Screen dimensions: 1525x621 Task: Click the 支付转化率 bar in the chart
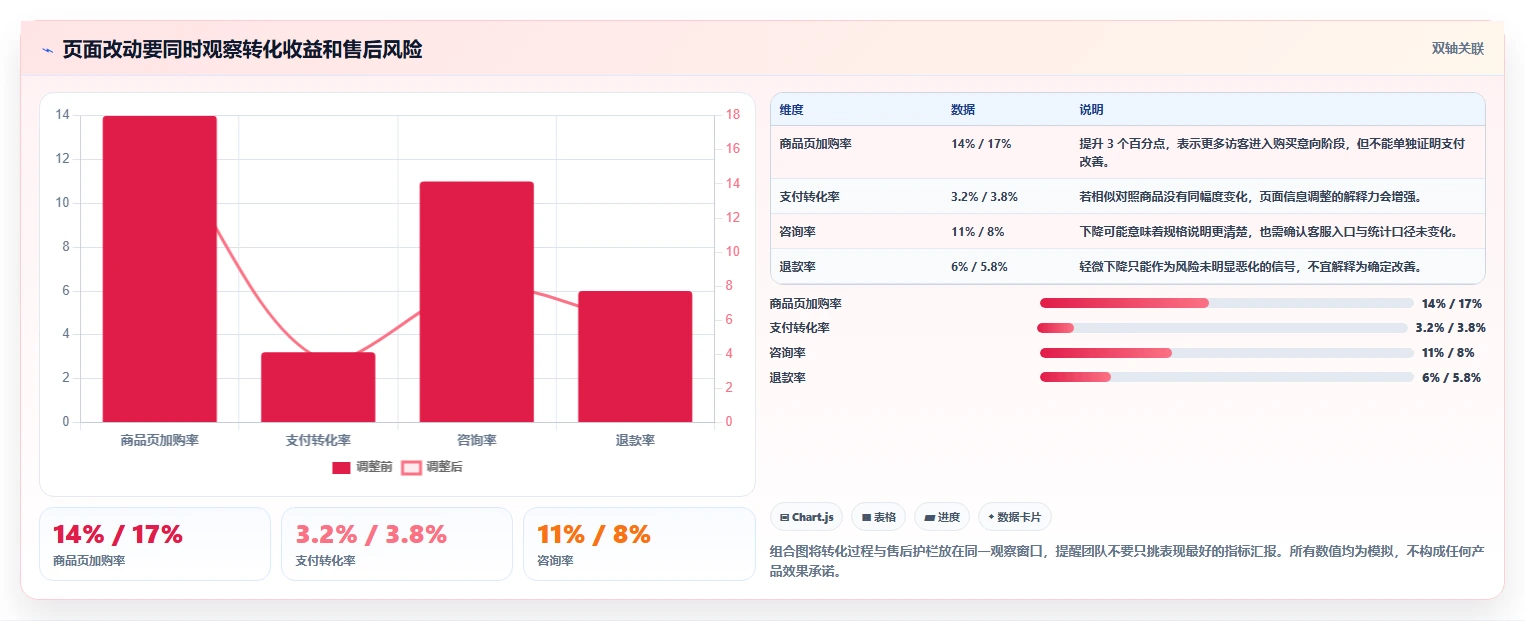[318, 387]
